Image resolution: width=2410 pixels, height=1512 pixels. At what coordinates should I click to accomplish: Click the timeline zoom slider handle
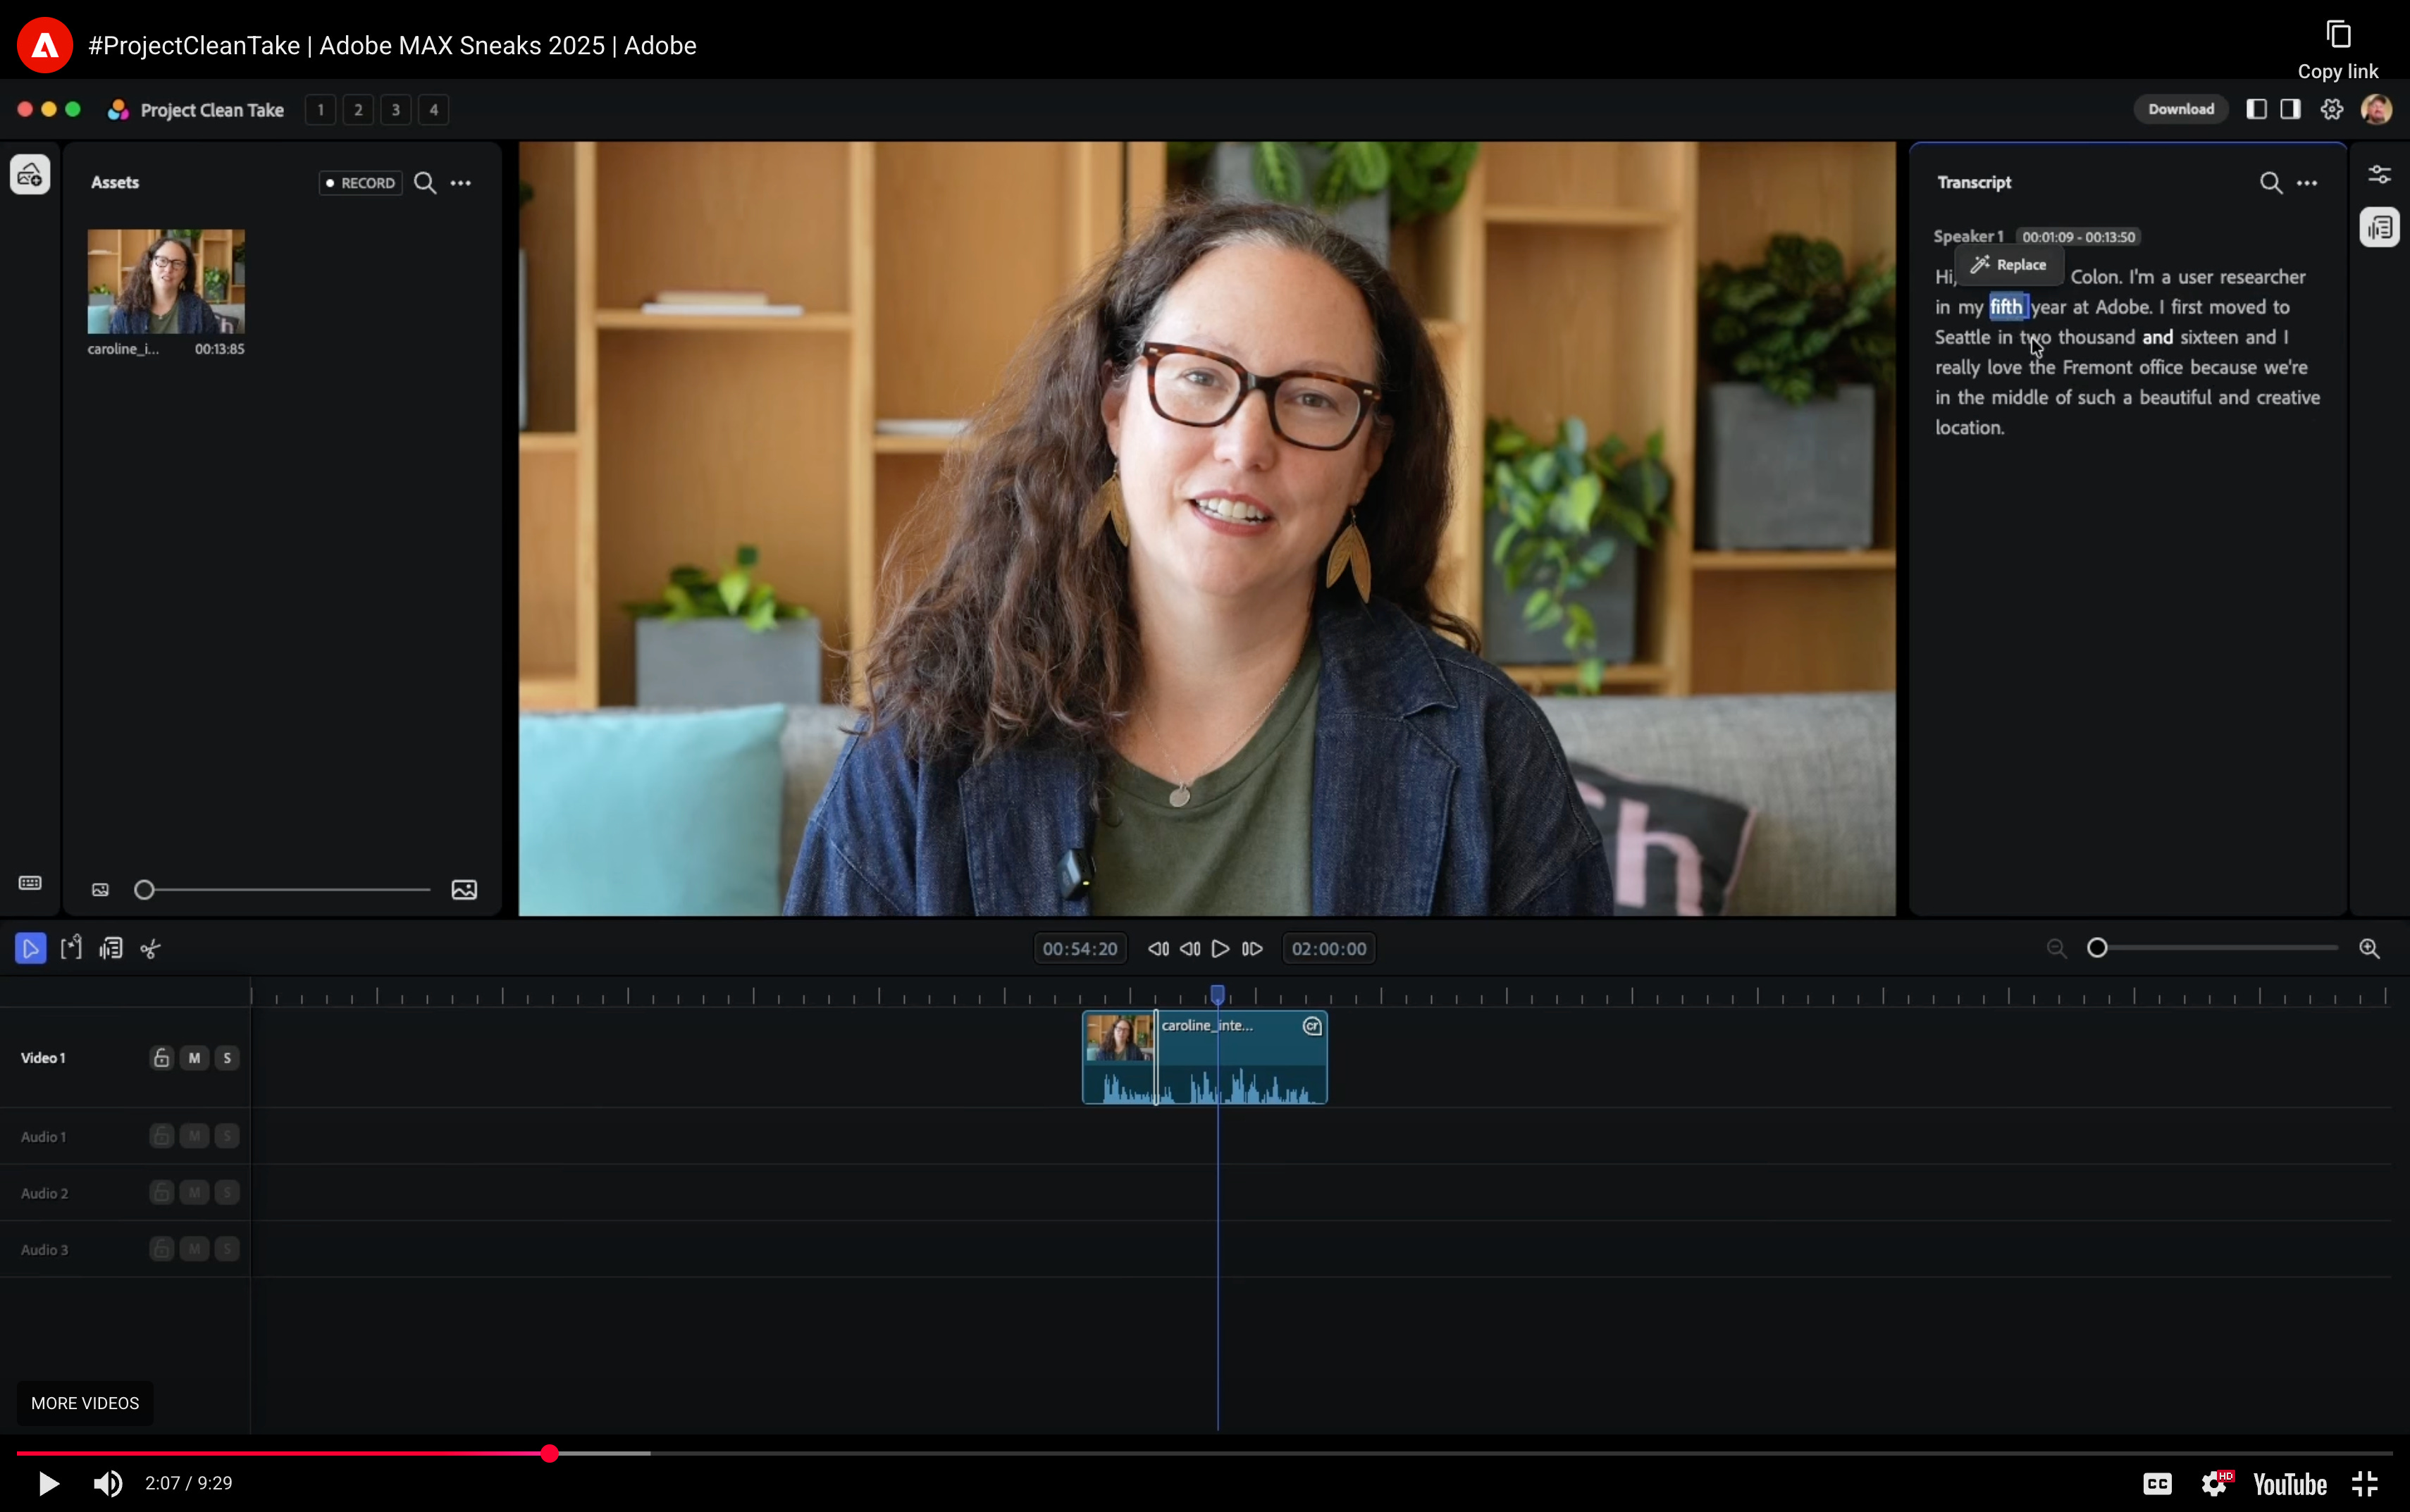[2097, 948]
